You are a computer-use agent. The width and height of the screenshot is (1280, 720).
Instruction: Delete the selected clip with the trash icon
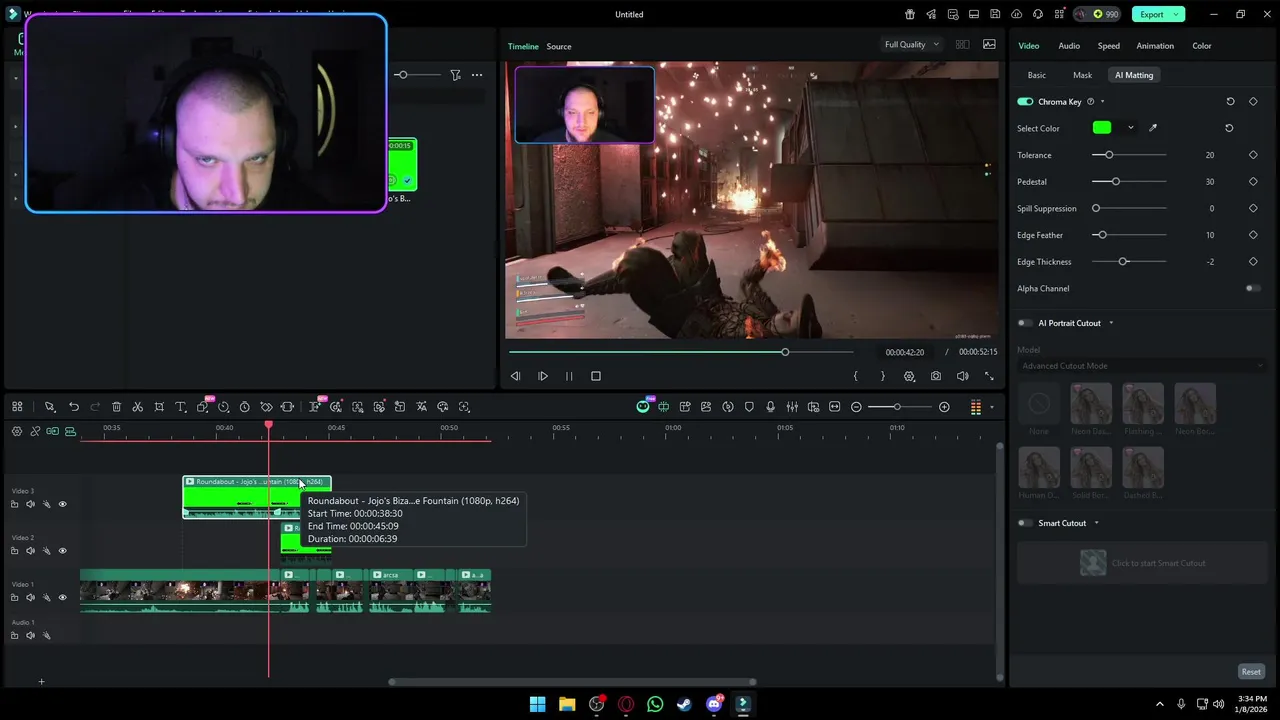[x=116, y=407]
